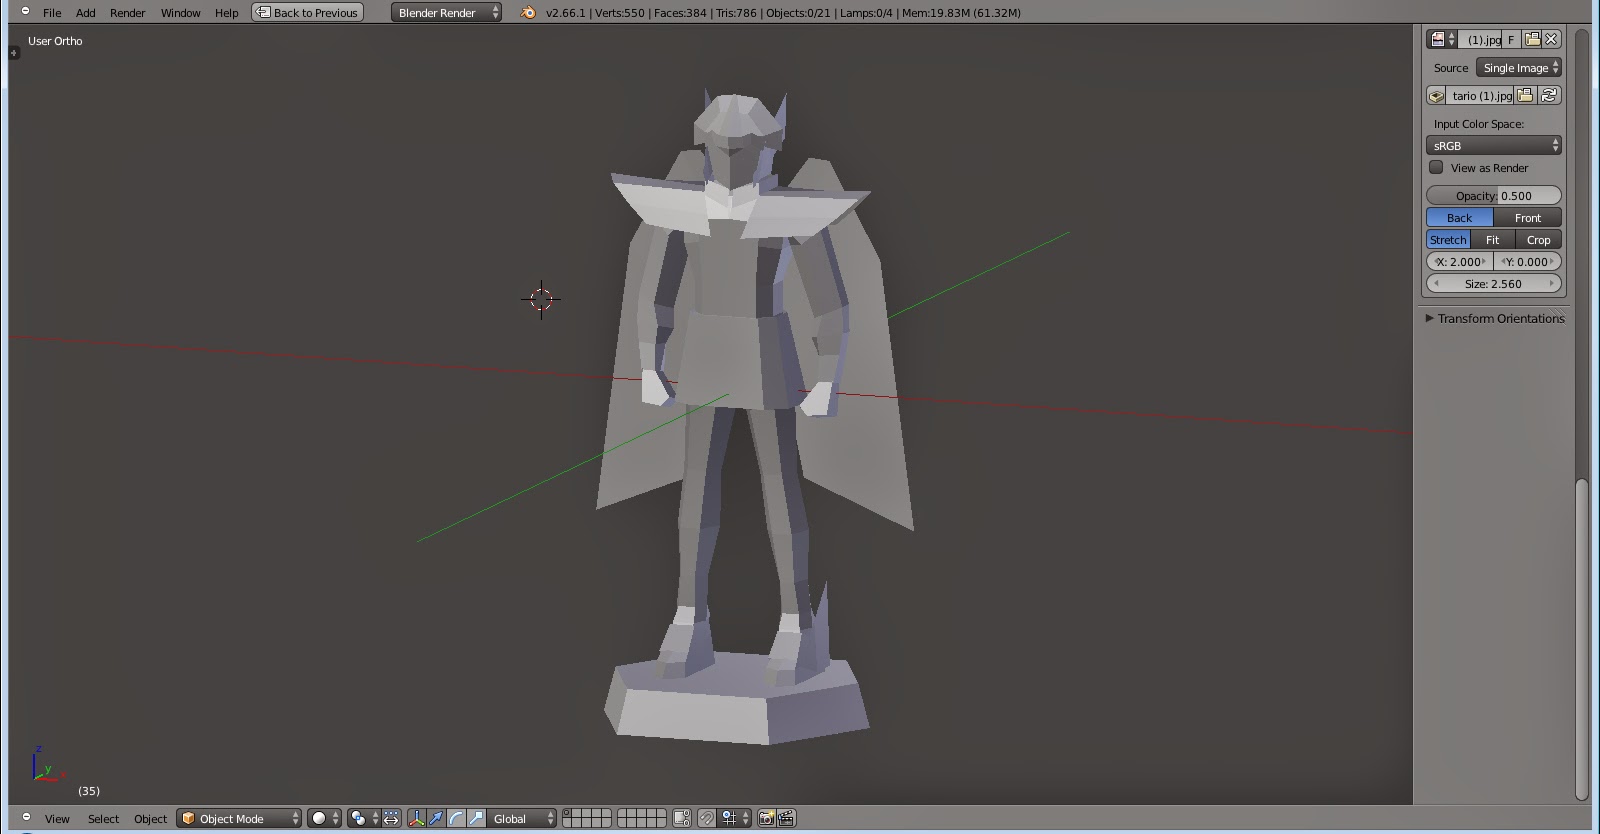Click the orange cube in Object Mode
Screen dimensions: 1600x834
188,818
